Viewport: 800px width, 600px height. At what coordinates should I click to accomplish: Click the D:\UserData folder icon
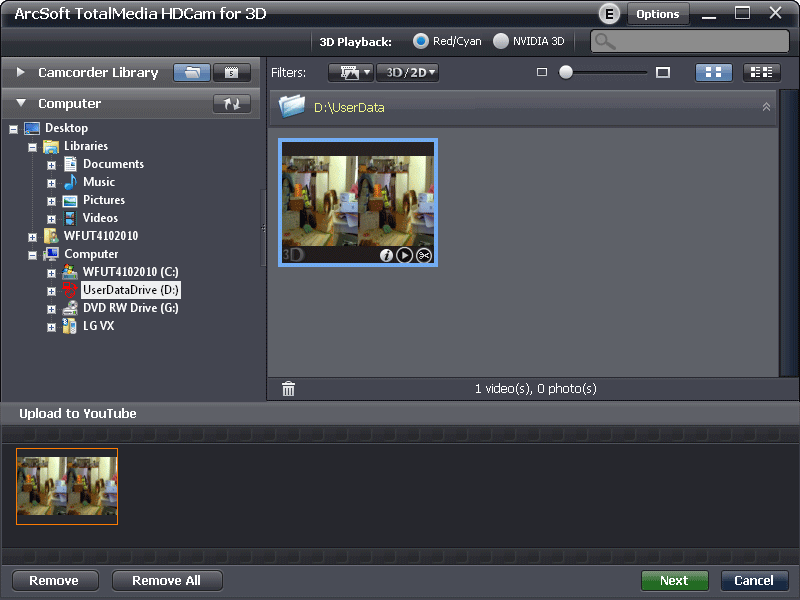click(292, 106)
